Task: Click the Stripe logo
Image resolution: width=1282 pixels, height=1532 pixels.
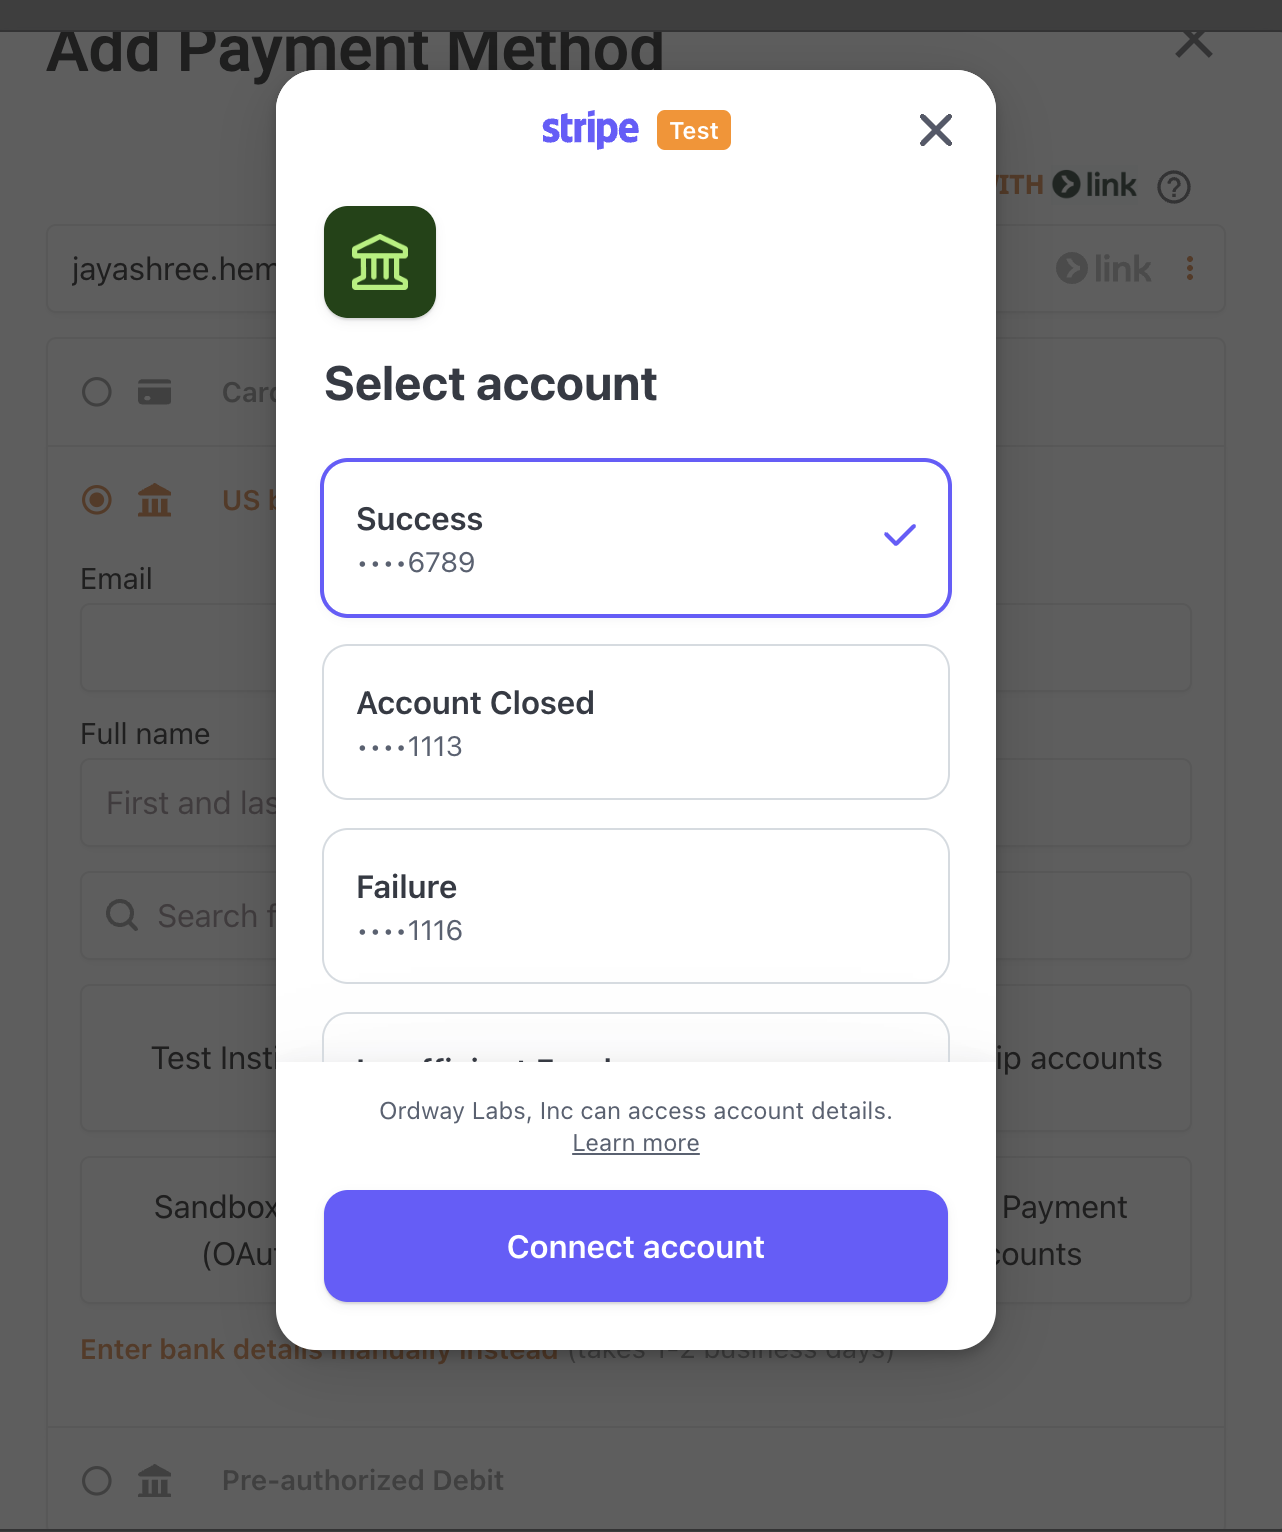Action: tap(590, 130)
